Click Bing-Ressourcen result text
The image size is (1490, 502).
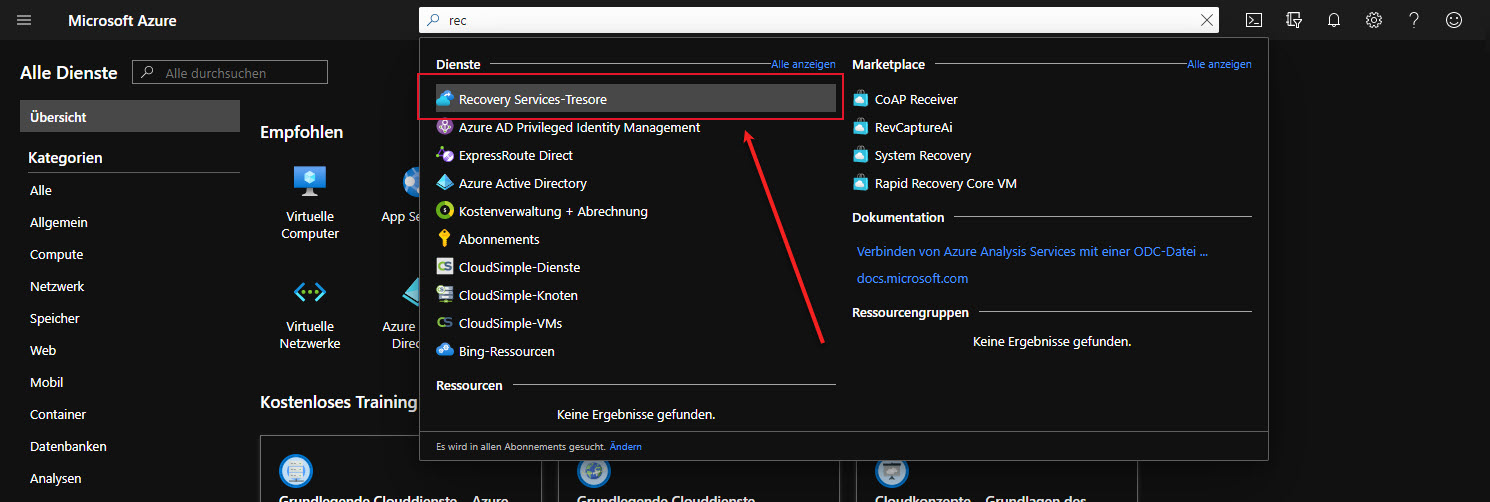507,351
